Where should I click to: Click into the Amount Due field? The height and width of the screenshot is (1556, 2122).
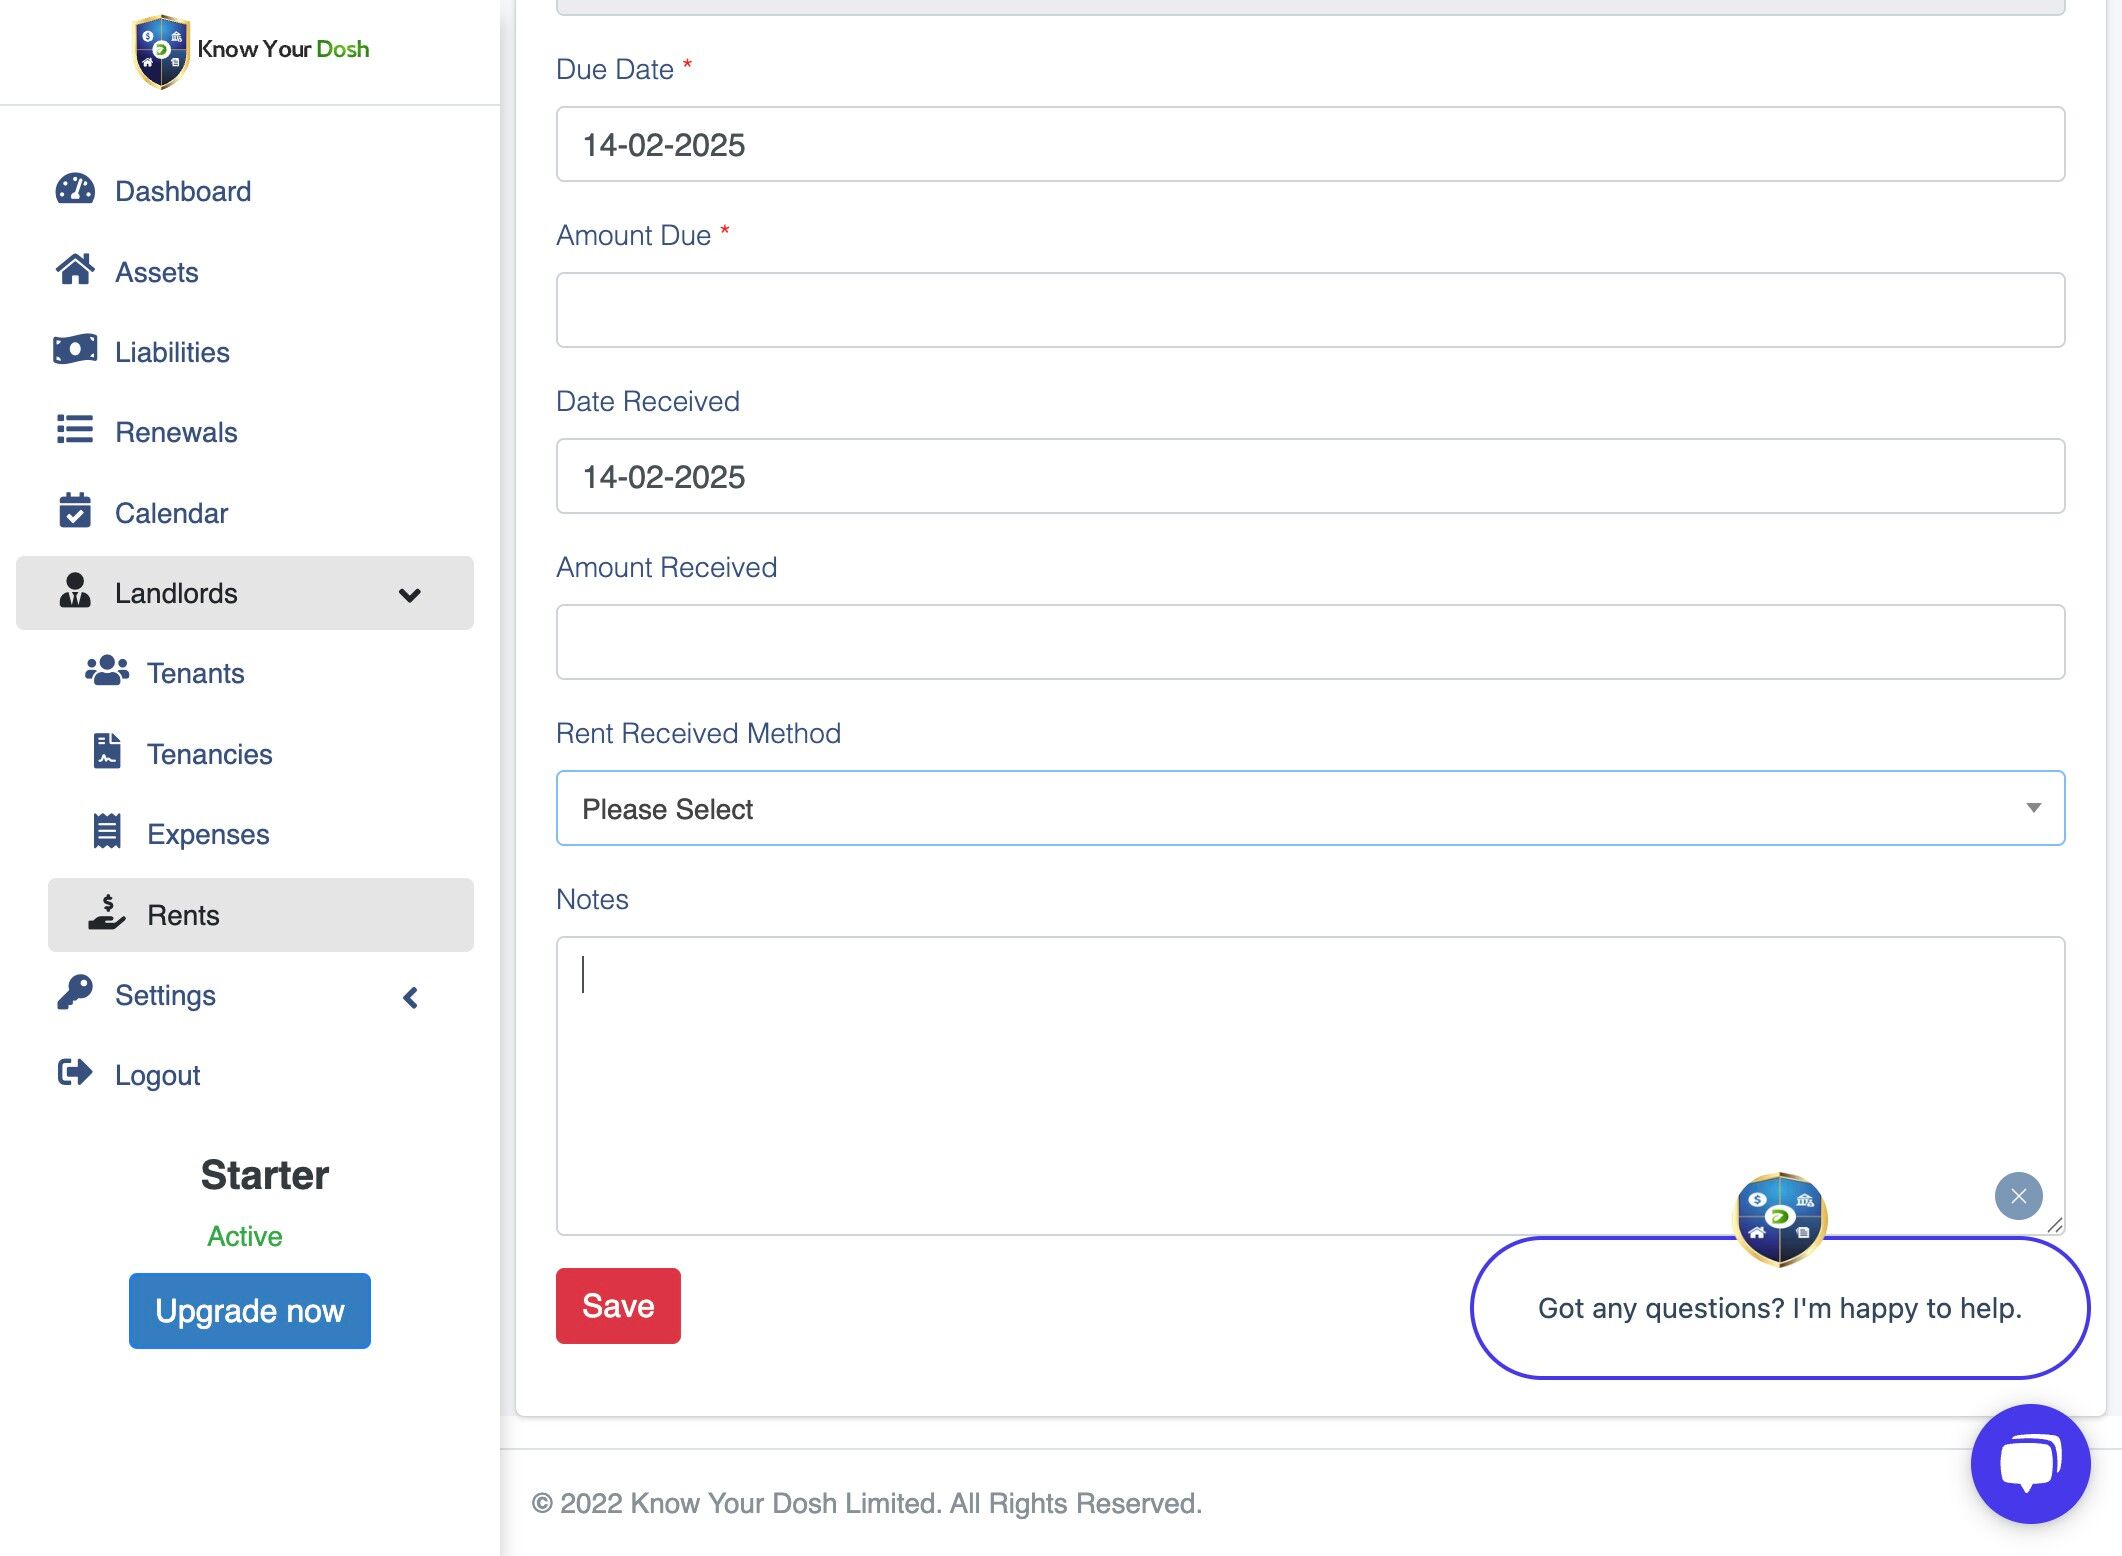[1310, 310]
